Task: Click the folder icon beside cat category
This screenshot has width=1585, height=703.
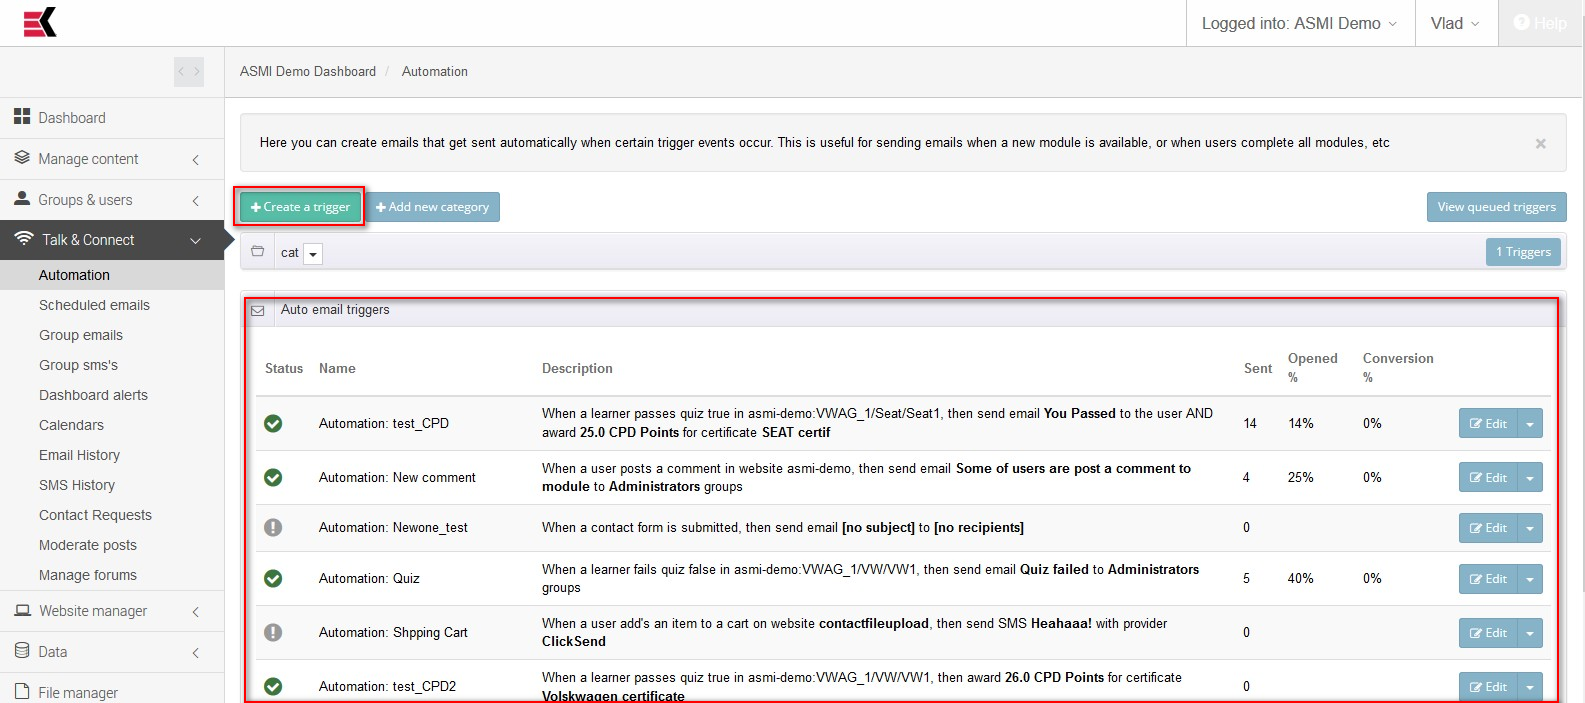Action: point(257,252)
